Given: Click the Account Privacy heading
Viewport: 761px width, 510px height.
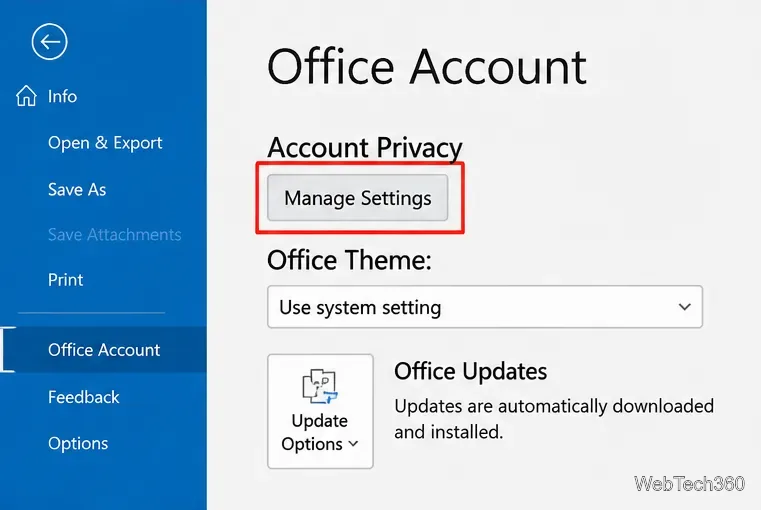Looking at the screenshot, I should click(364, 147).
